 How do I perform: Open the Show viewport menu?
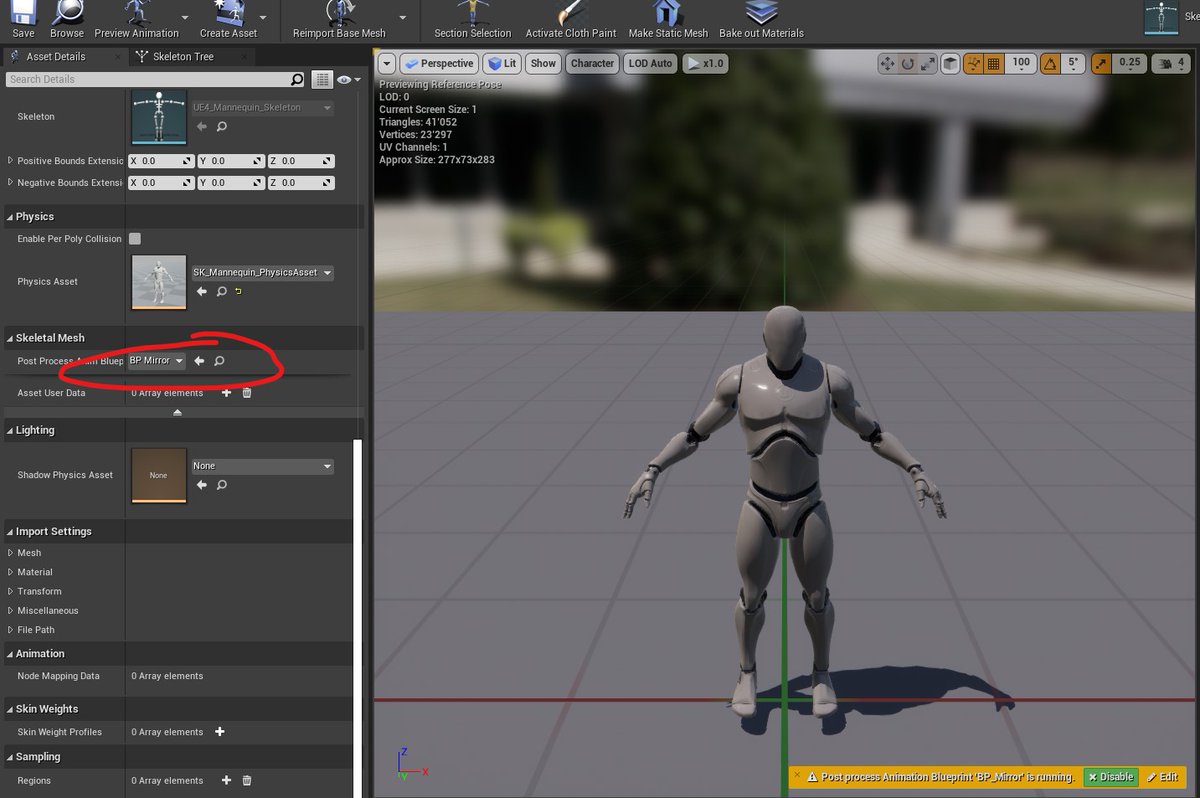point(543,63)
